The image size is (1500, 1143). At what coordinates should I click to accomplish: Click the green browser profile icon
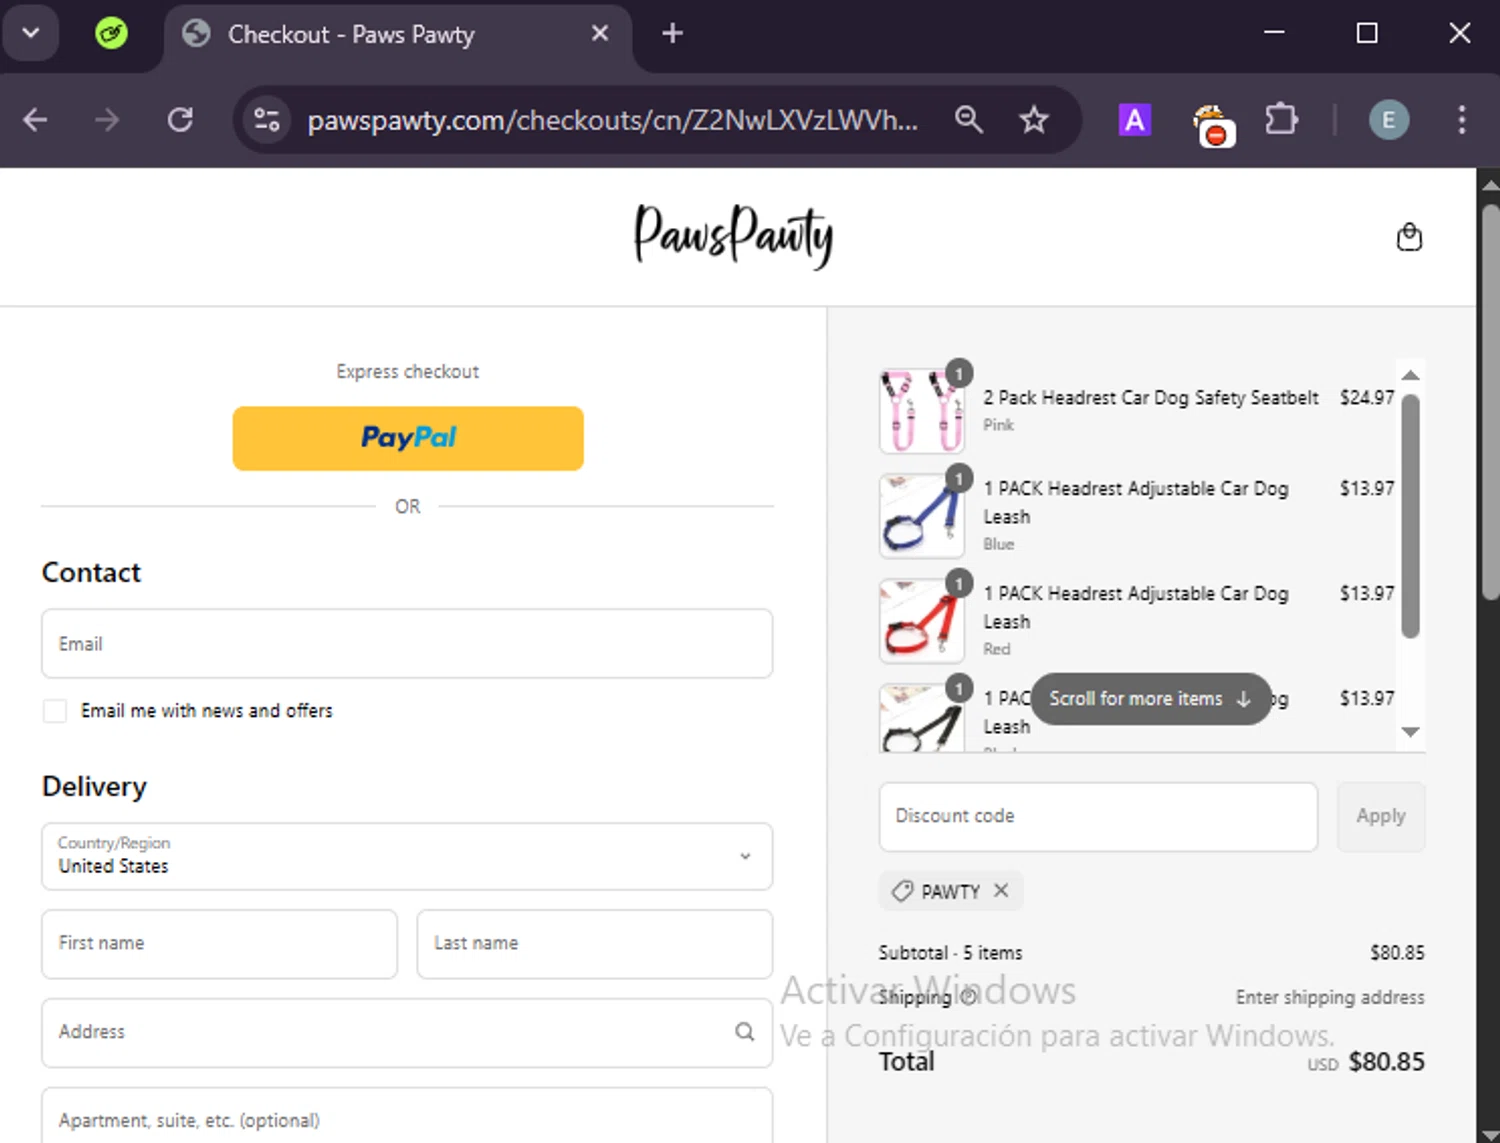click(111, 34)
